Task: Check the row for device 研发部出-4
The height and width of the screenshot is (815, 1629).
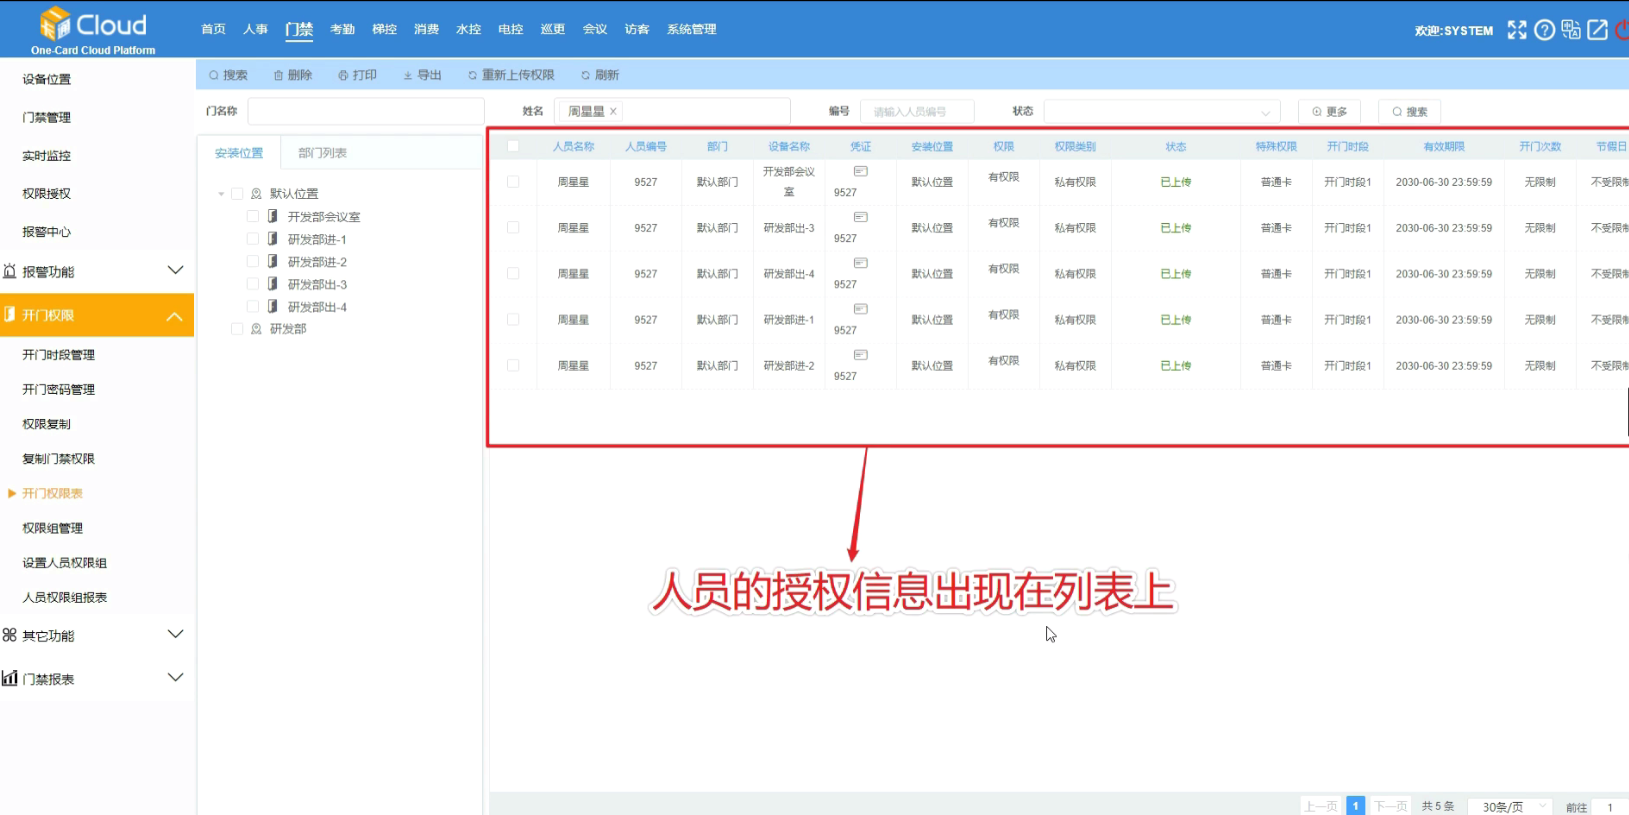Action: coord(513,274)
